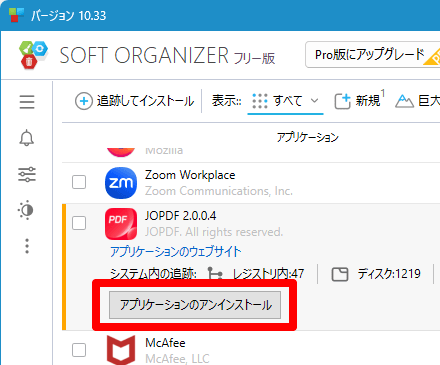Select the 巨大 filter tab
Viewport: 440px width, 365px height.
point(417,101)
